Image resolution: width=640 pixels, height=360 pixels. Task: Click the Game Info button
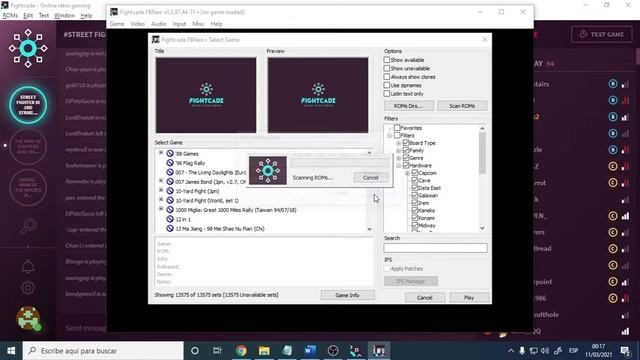[x=347, y=295]
